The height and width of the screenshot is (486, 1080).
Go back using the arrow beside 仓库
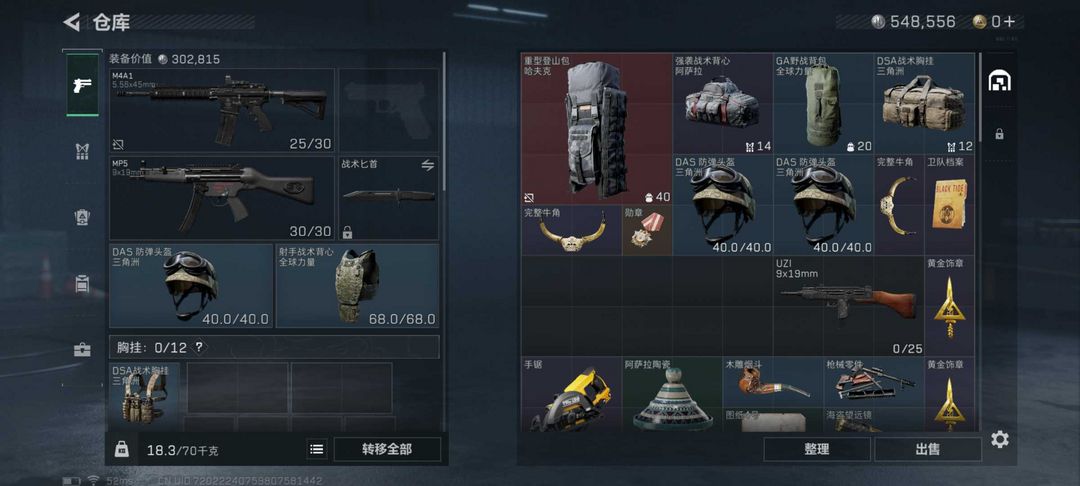click(x=71, y=23)
